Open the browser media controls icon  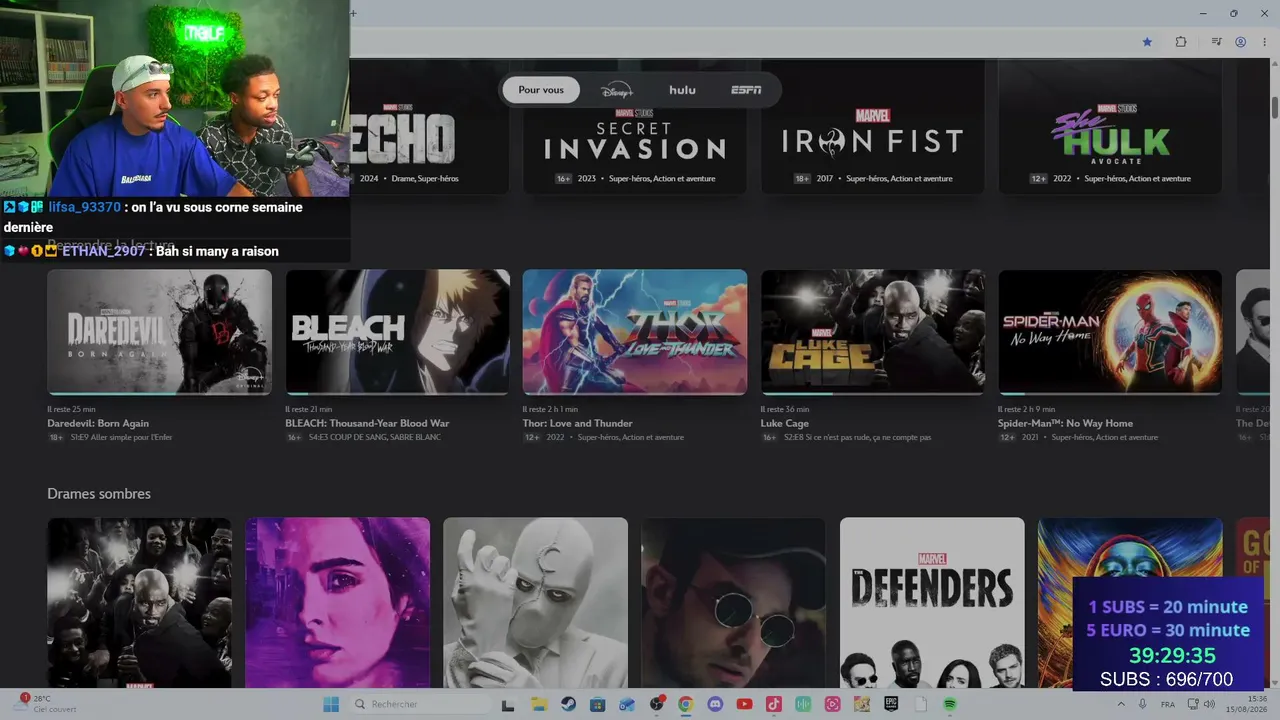point(1217,42)
